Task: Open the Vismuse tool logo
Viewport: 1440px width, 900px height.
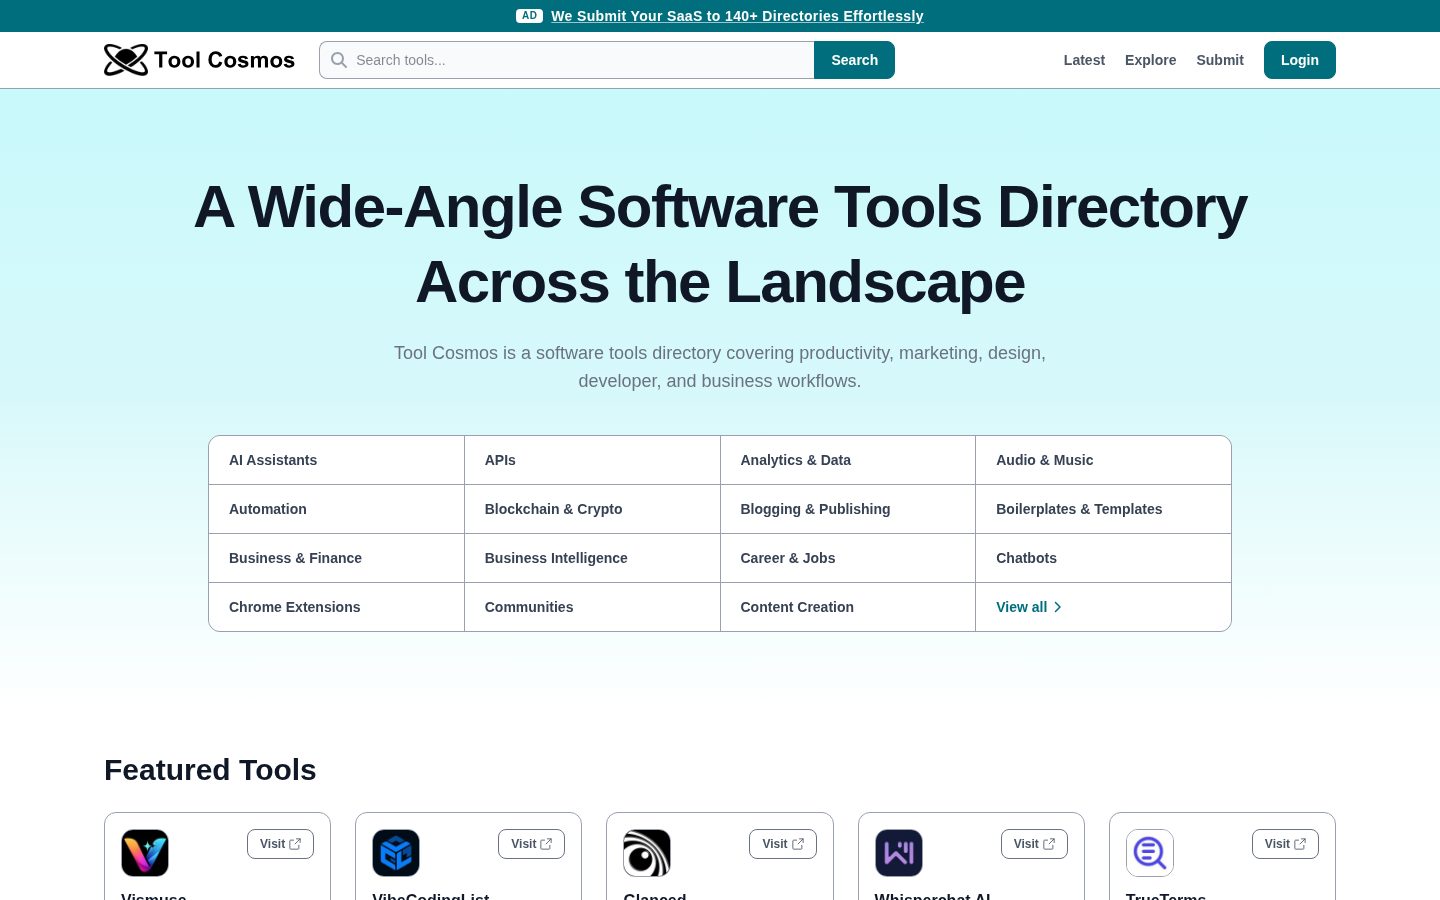Action: [145, 853]
